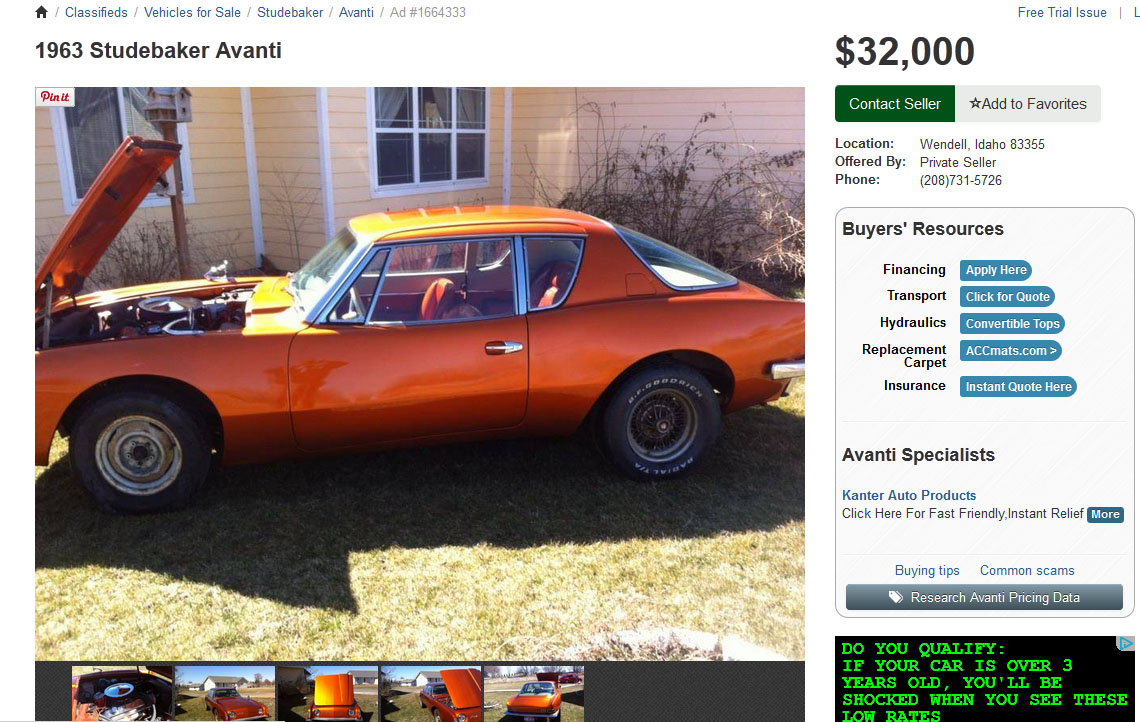
Task: Open the Common scams link
Action: (x=1027, y=571)
